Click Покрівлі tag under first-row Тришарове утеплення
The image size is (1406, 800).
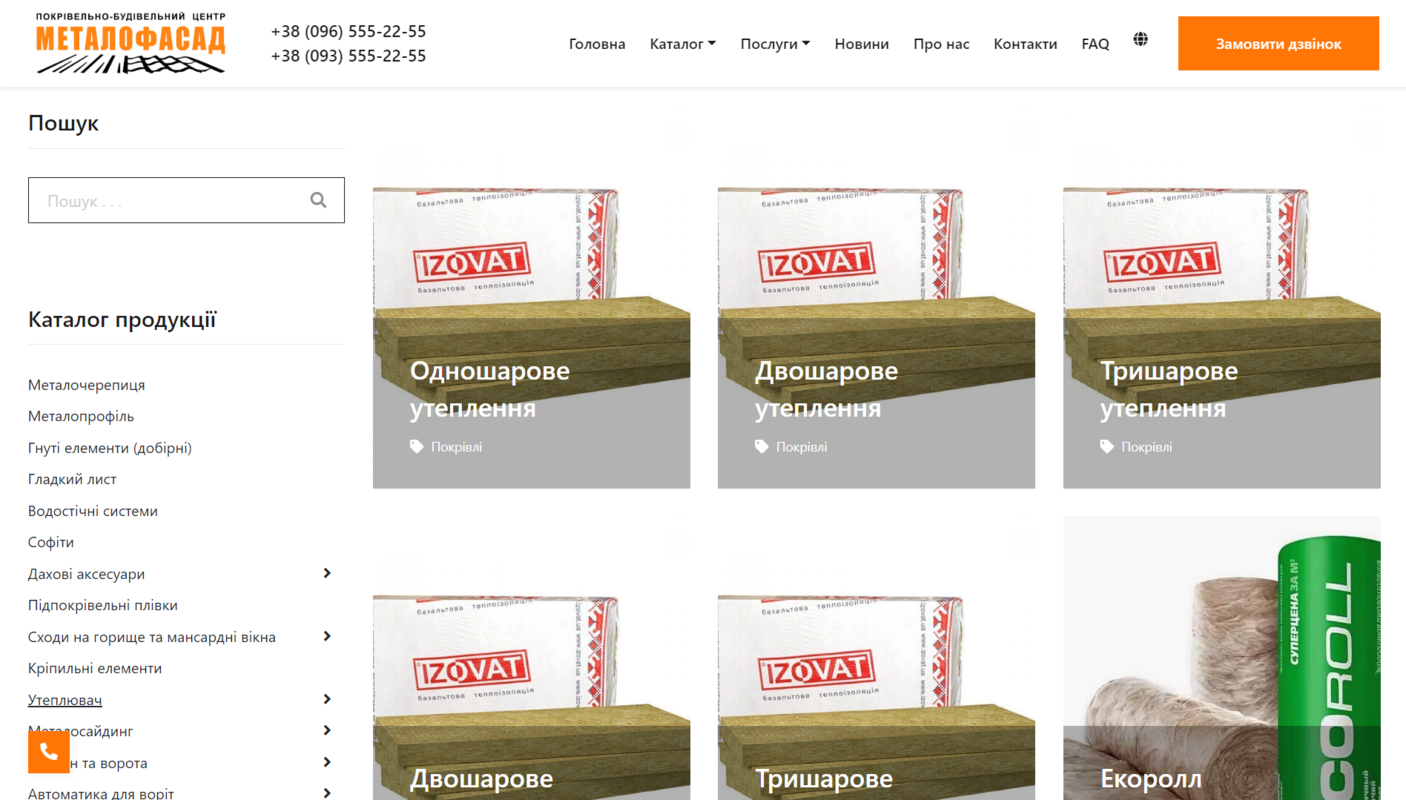[x=1147, y=447]
